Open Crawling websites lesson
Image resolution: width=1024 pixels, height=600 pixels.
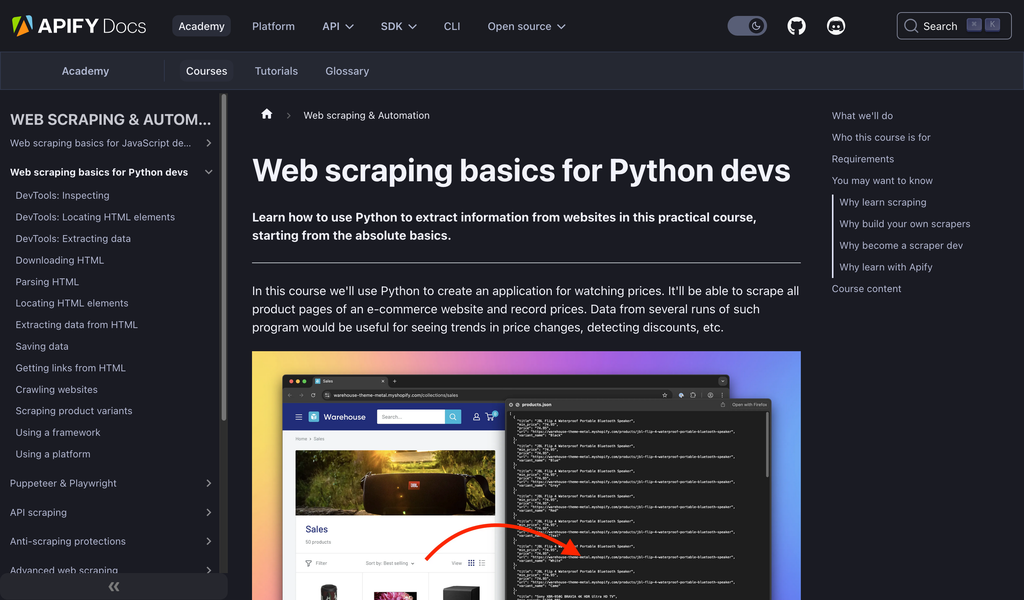coord(56,389)
